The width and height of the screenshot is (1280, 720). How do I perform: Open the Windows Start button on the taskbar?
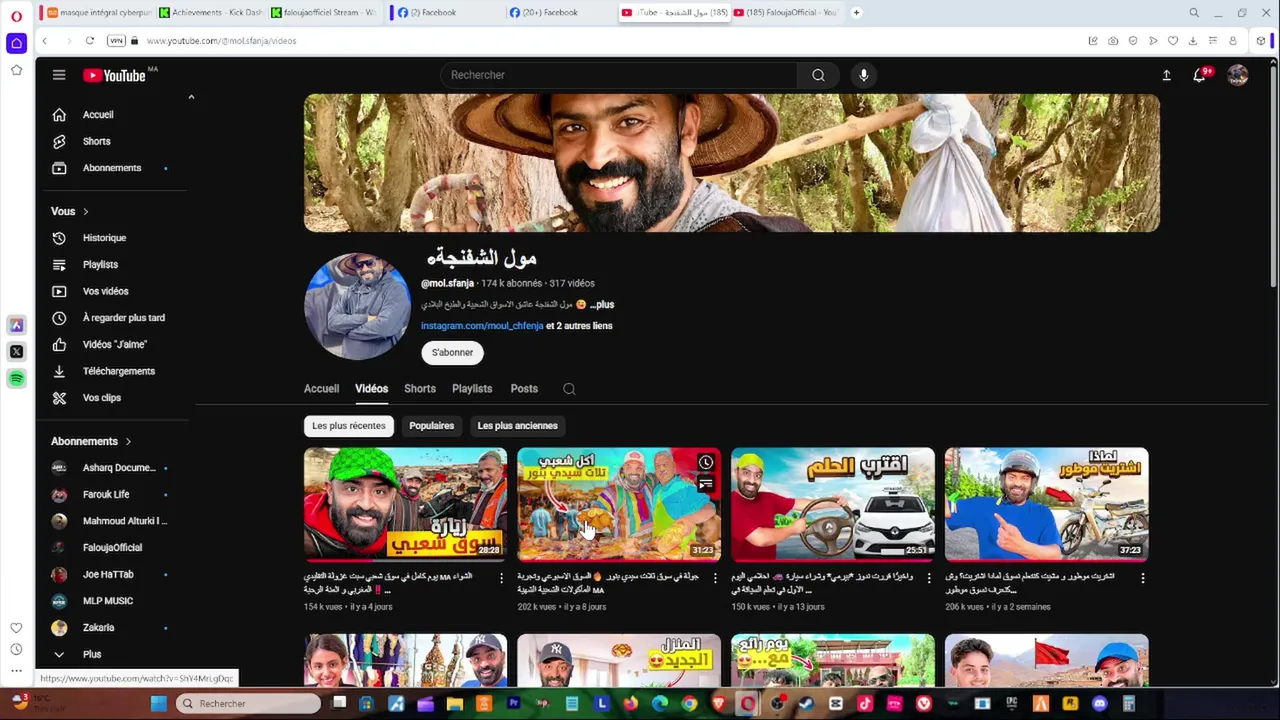pos(158,704)
